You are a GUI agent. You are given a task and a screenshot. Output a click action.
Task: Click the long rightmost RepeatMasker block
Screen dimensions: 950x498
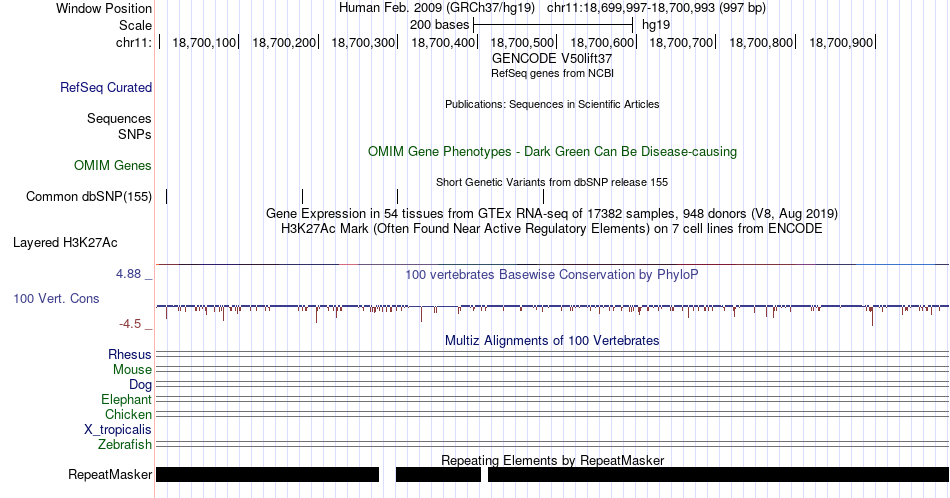click(719, 474)
